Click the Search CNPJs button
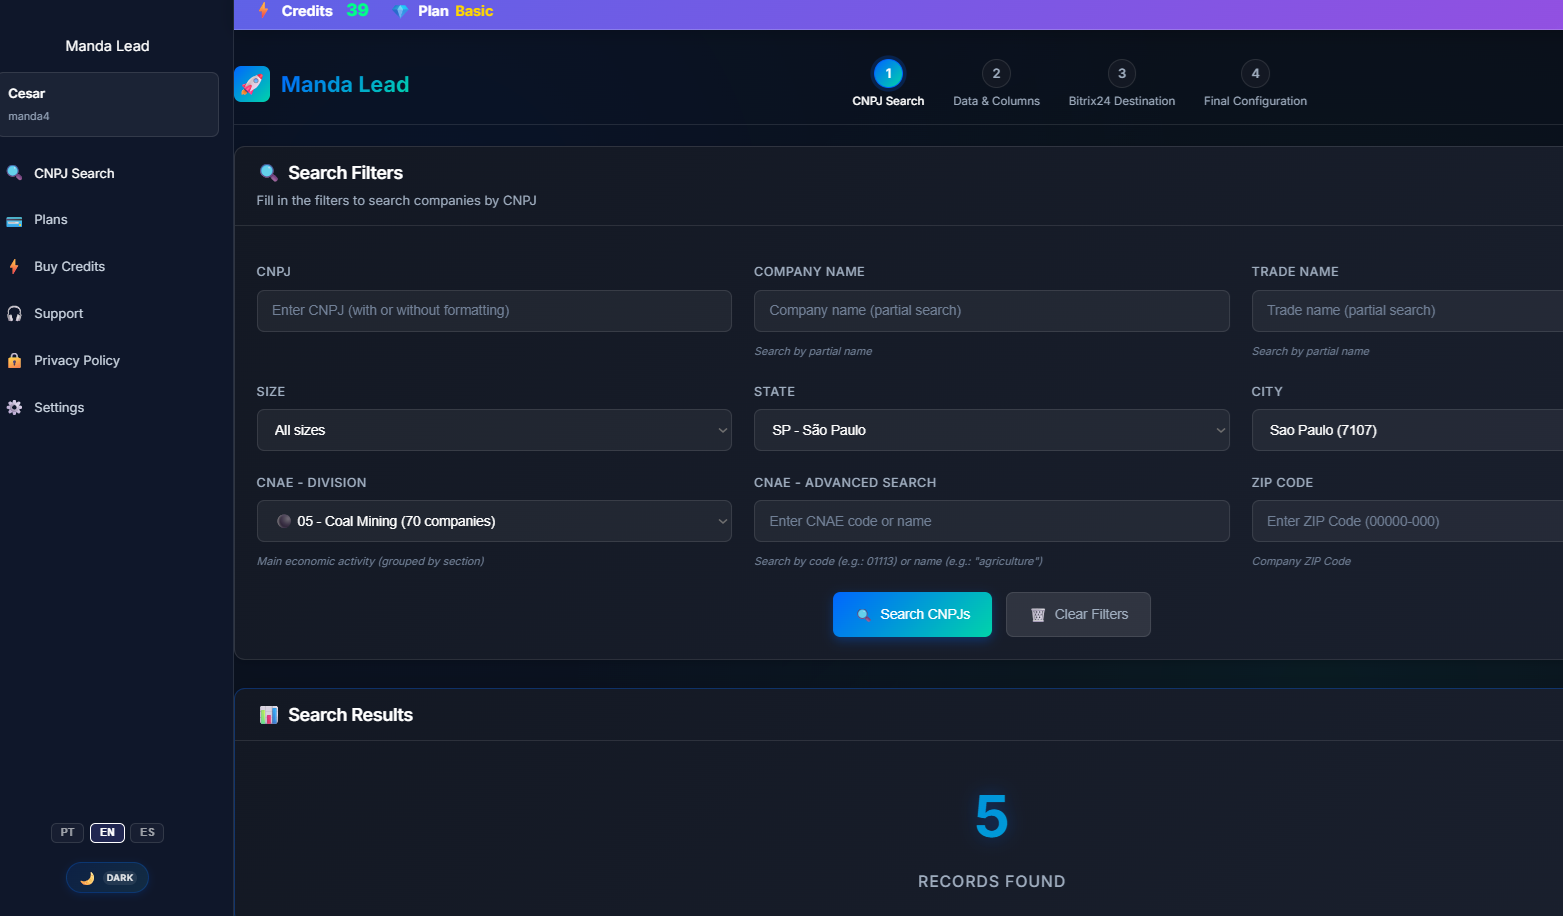Image resolution: width=1563 pixels, height=916 pixels. coord(912,615)
